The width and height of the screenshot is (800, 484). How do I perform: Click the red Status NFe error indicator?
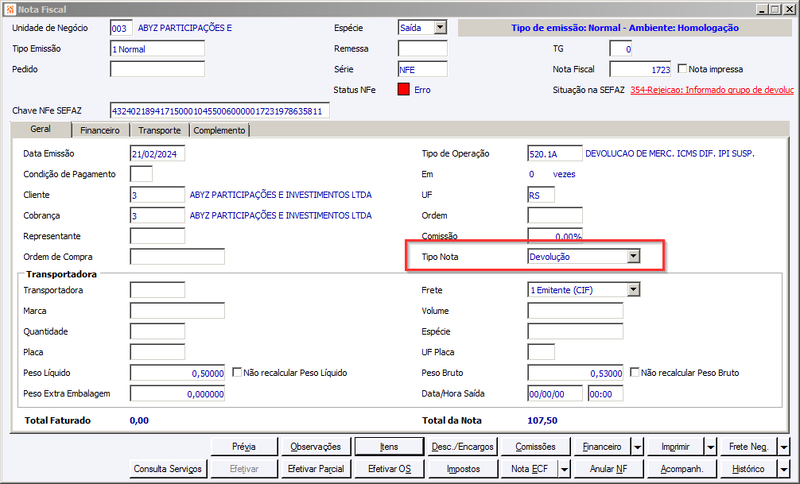tap(404, 90)
